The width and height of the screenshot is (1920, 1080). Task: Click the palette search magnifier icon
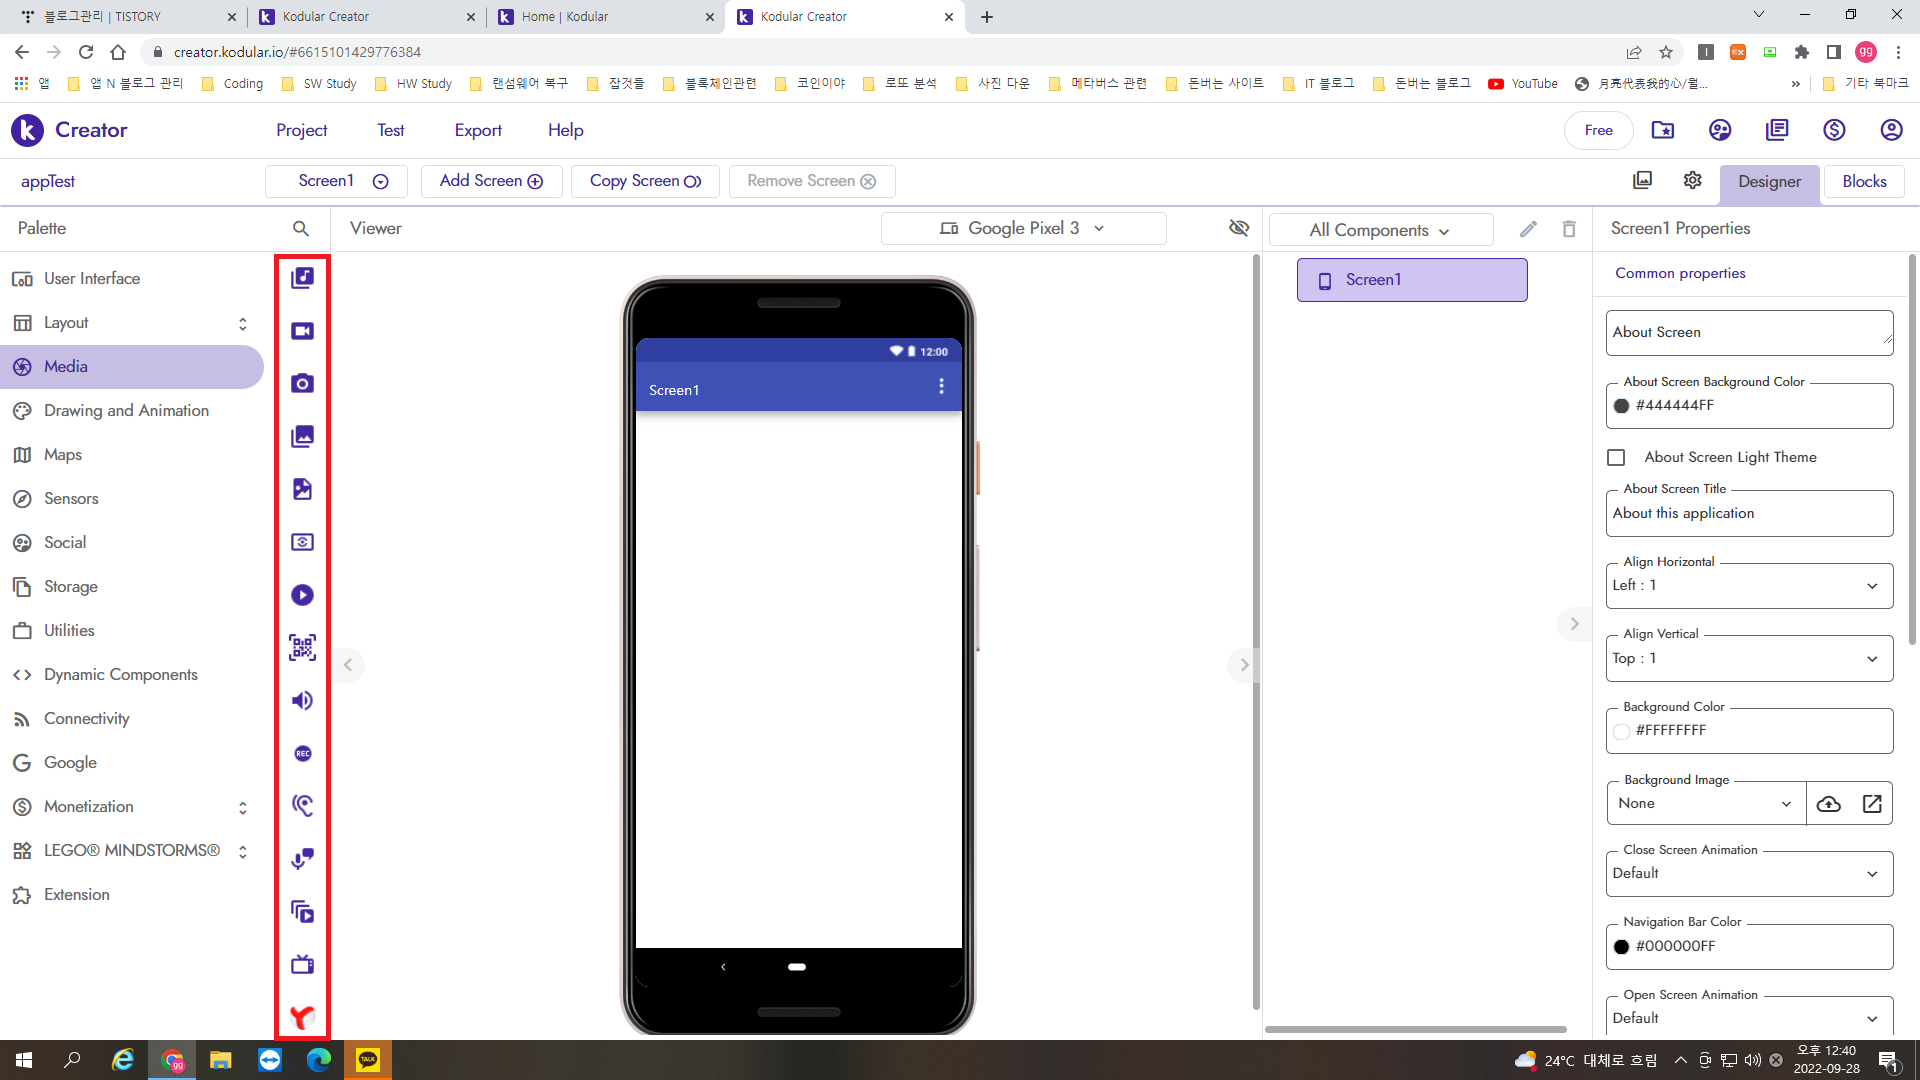pyautogui.click(x=300, y=228)
